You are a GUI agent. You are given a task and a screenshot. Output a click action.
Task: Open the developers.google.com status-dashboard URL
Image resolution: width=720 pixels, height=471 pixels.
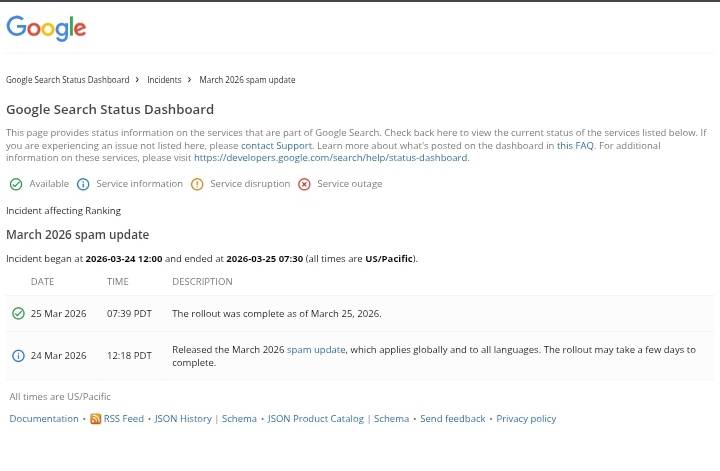pyautogui.click(x=331, y=158)
